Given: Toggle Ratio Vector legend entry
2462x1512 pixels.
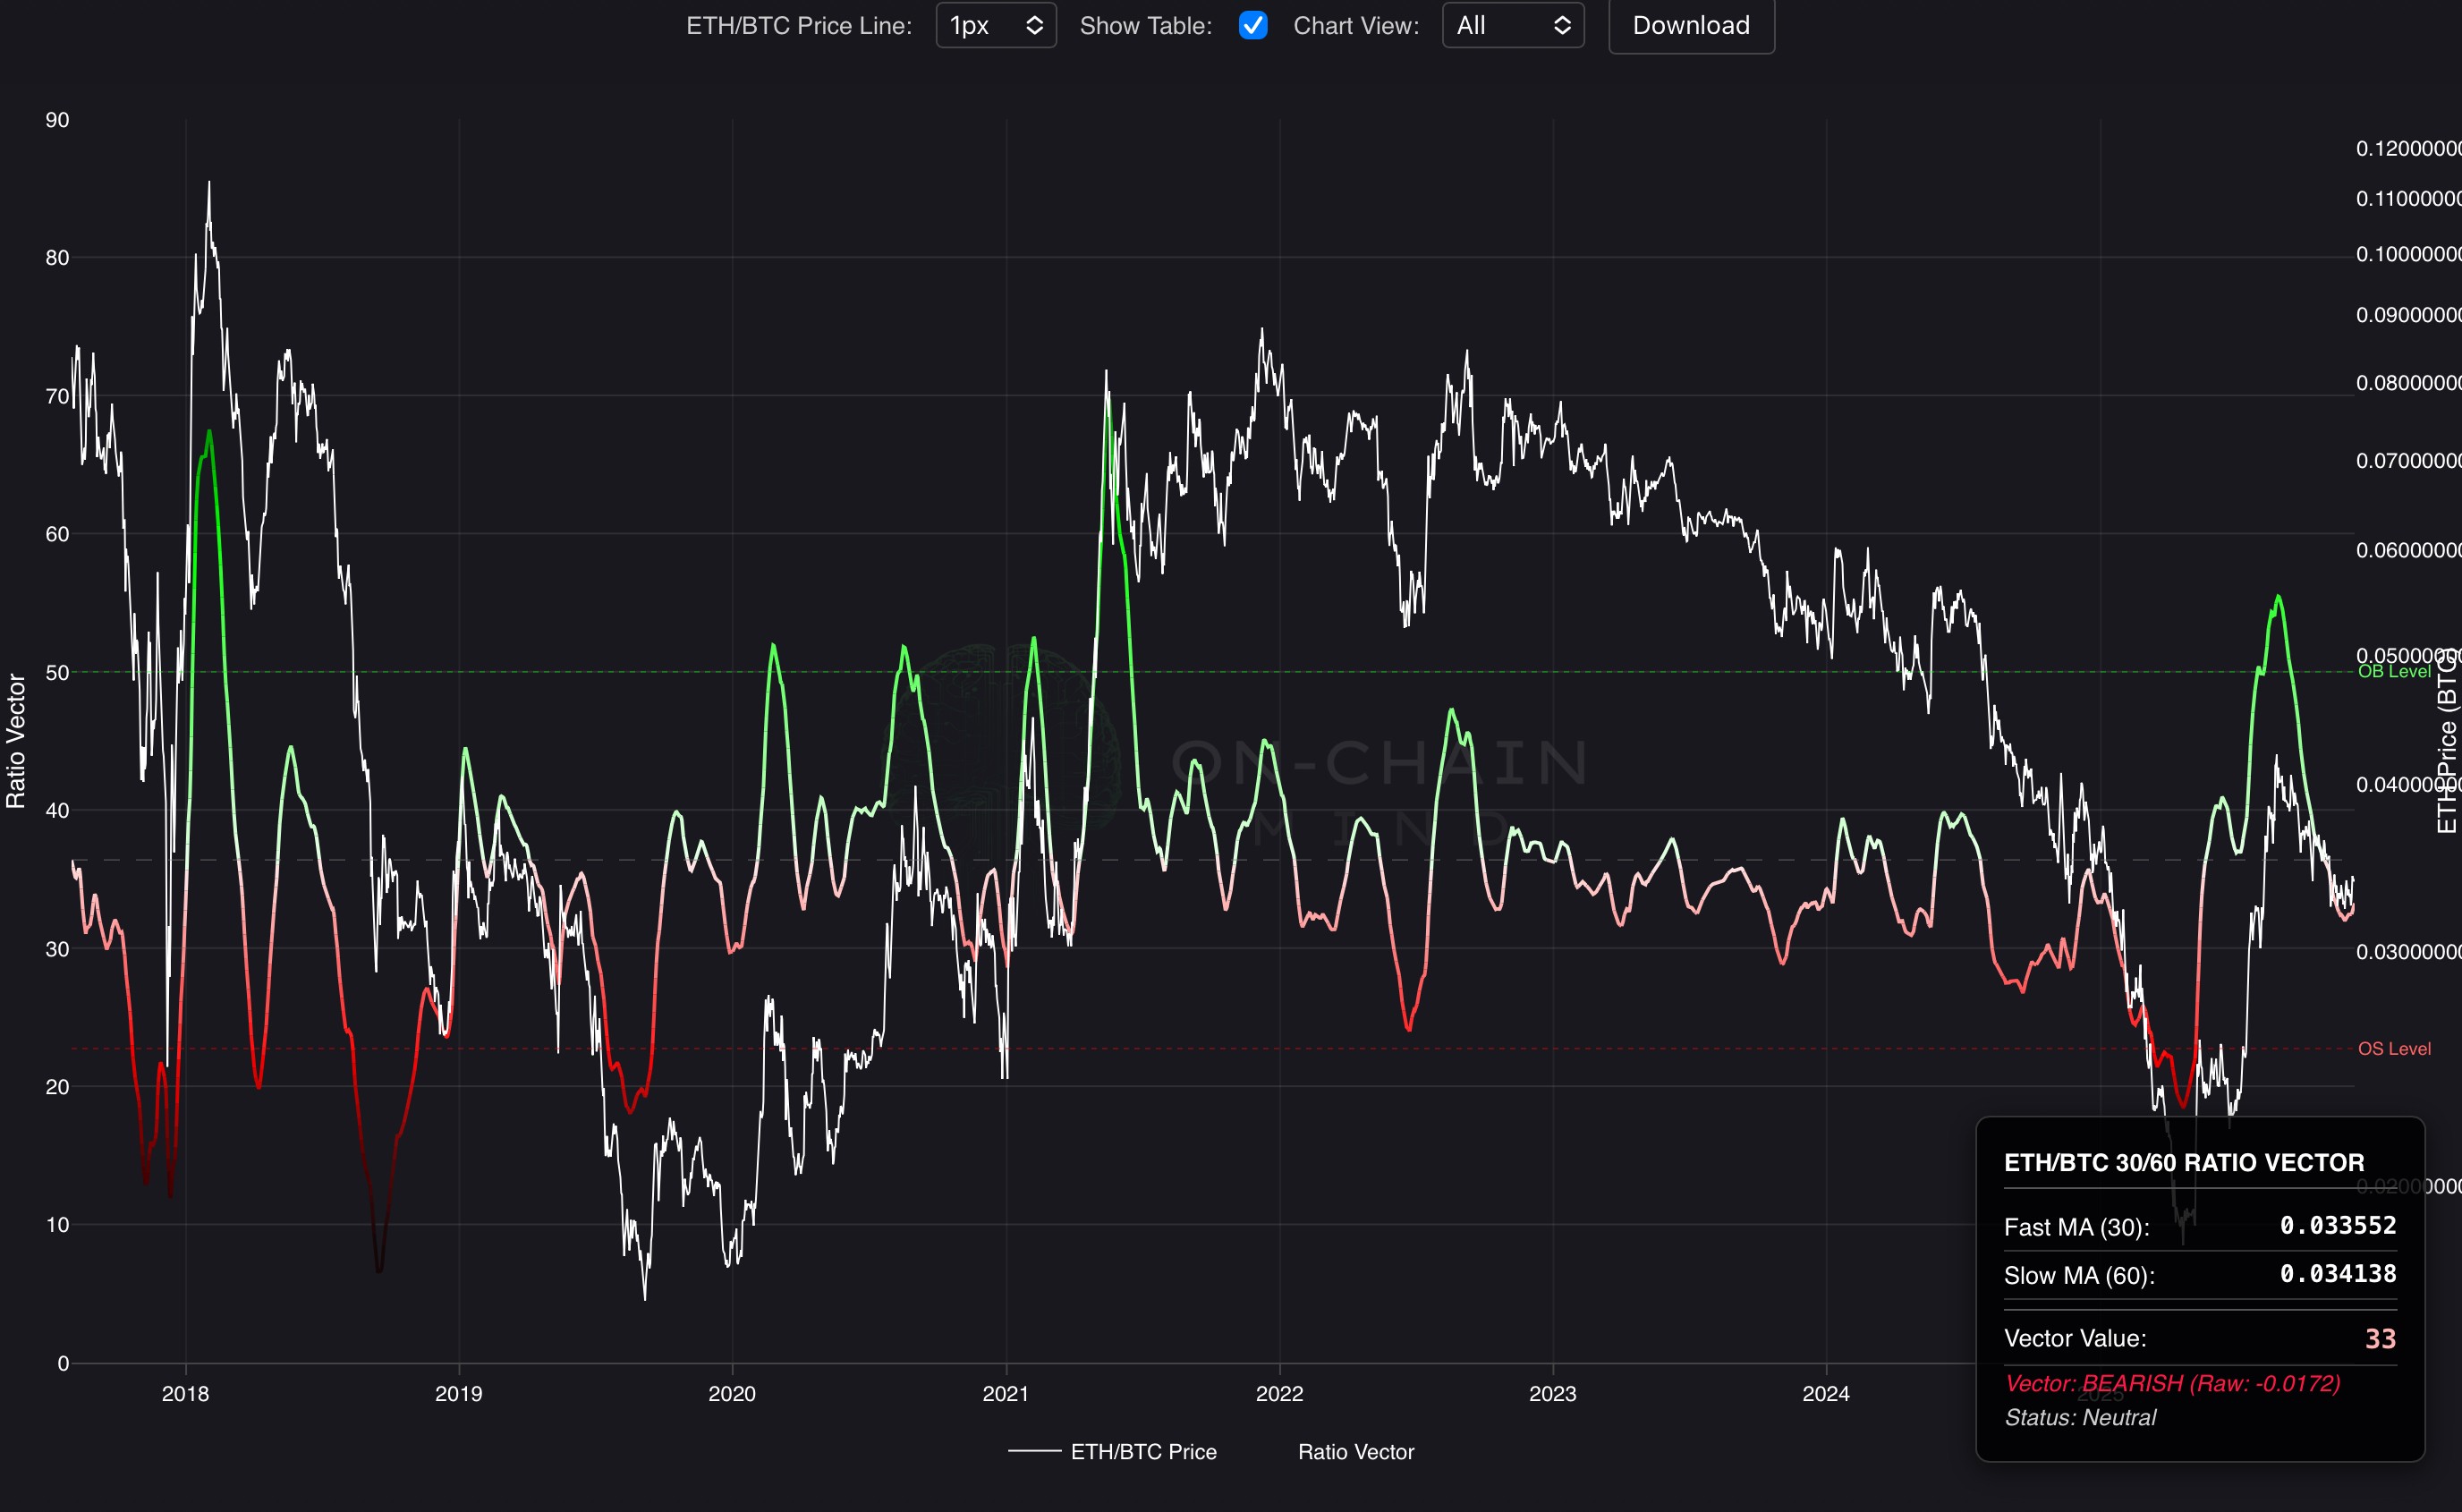Looking at the screenshot, I should pos(1355,1451).
